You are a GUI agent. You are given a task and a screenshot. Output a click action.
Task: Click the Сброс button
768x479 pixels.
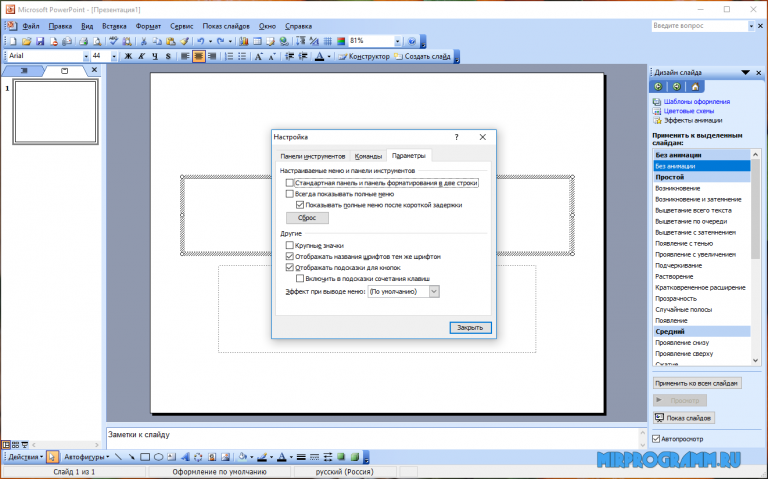click(307, 217)
